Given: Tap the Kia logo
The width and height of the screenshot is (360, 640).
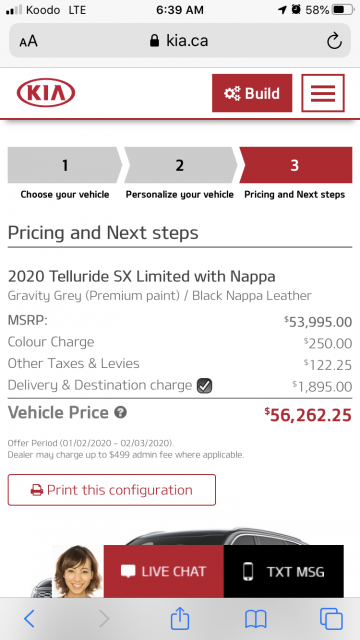Looking at the screenshot, I should coord(46,93).
